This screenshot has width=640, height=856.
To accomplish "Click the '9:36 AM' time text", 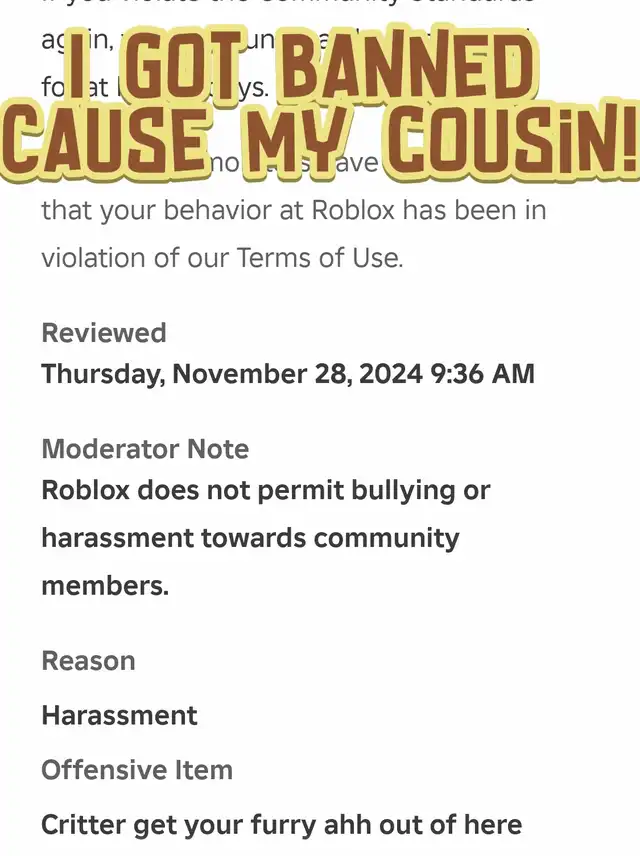I will (x=483, y=374).
